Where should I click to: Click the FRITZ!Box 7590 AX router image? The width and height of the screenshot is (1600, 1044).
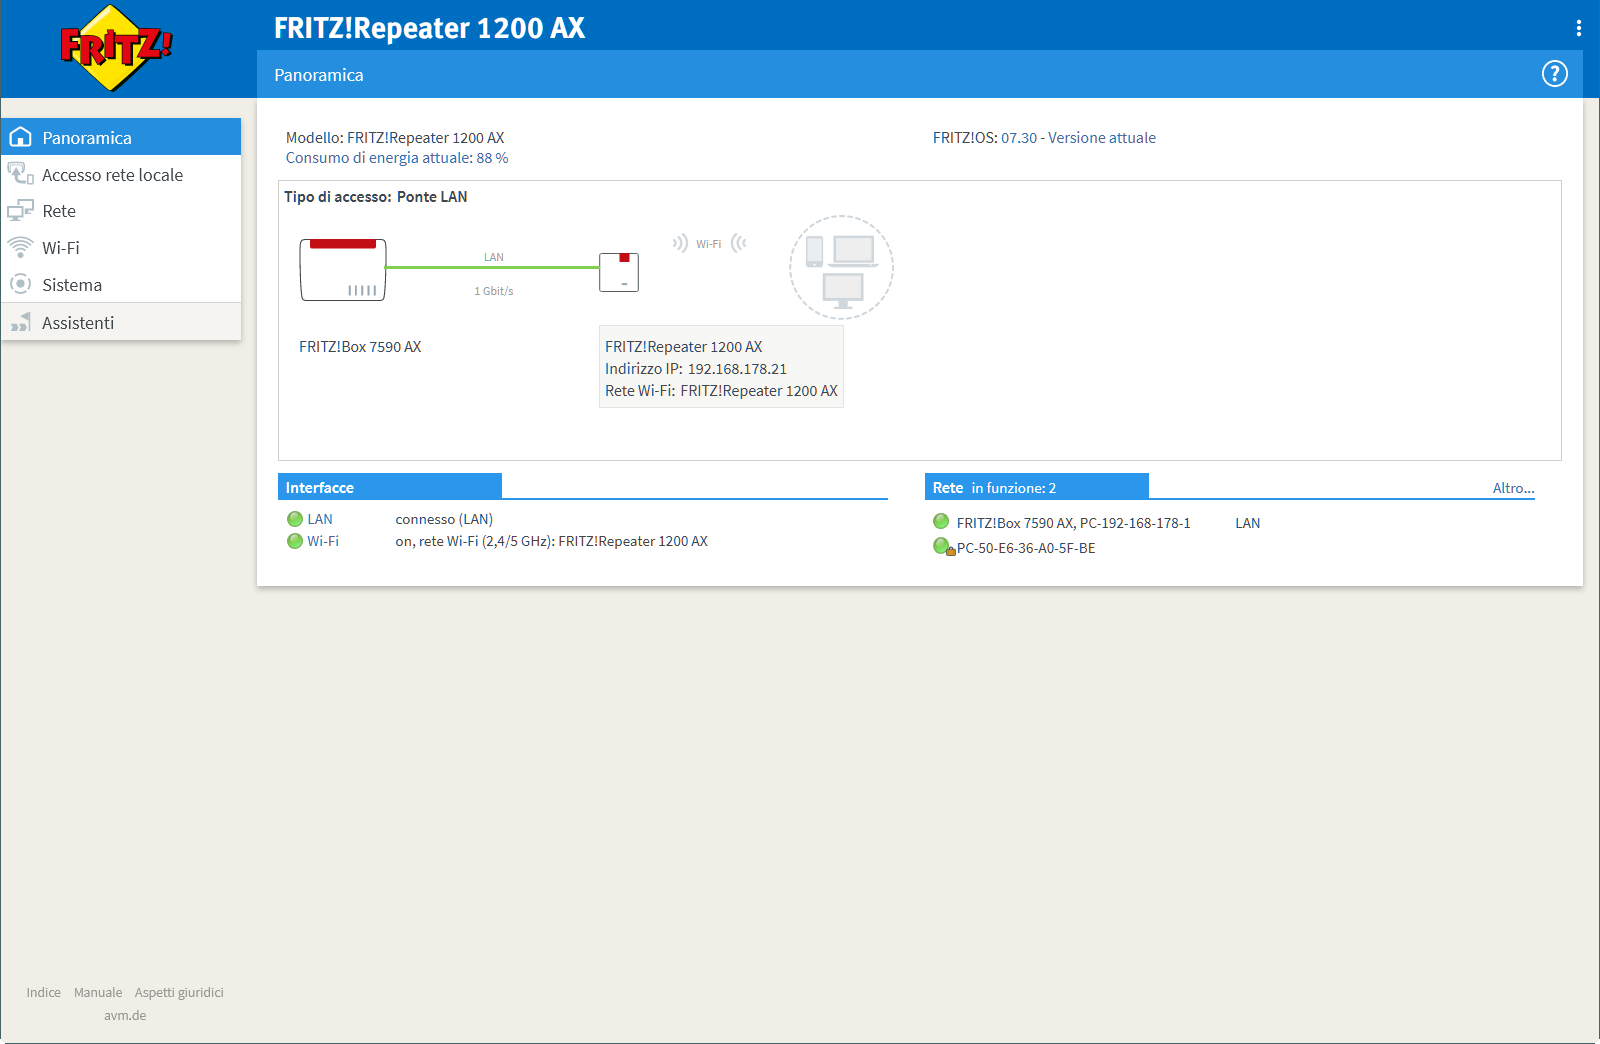click(x=342, y=270)
